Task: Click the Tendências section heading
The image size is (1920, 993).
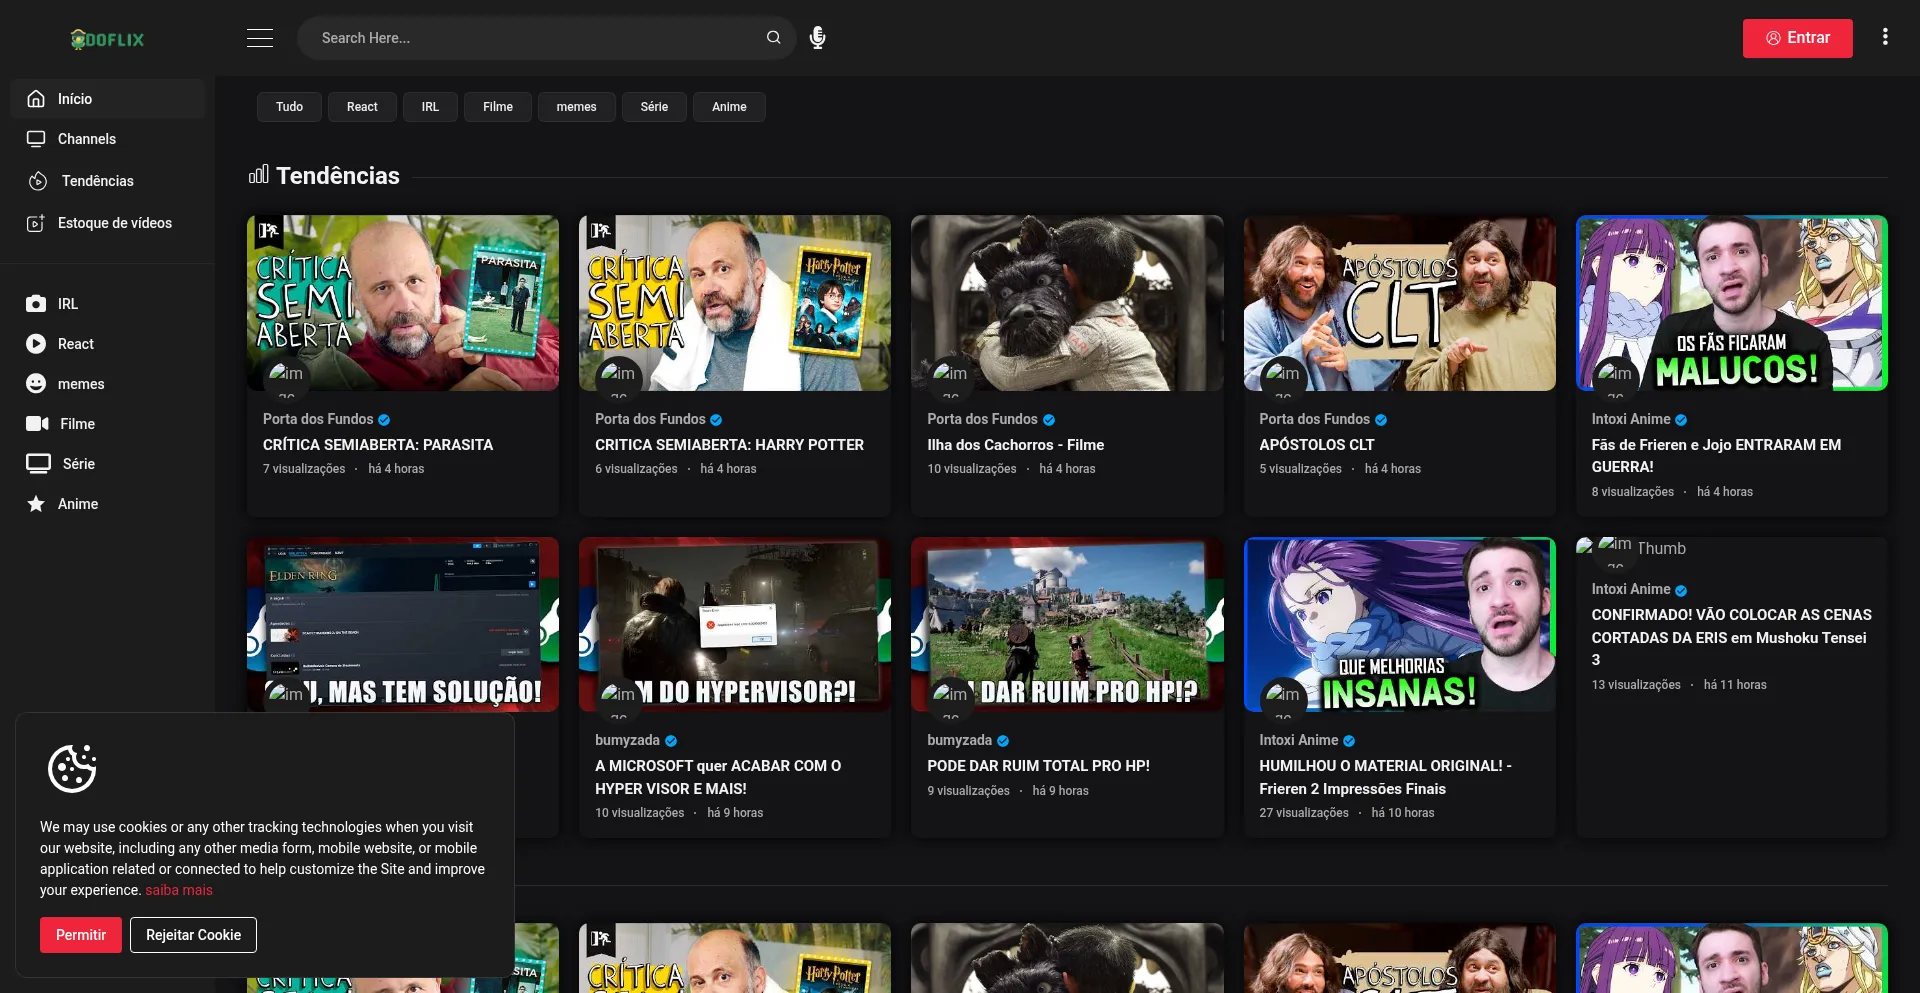Action: (337, 176)
